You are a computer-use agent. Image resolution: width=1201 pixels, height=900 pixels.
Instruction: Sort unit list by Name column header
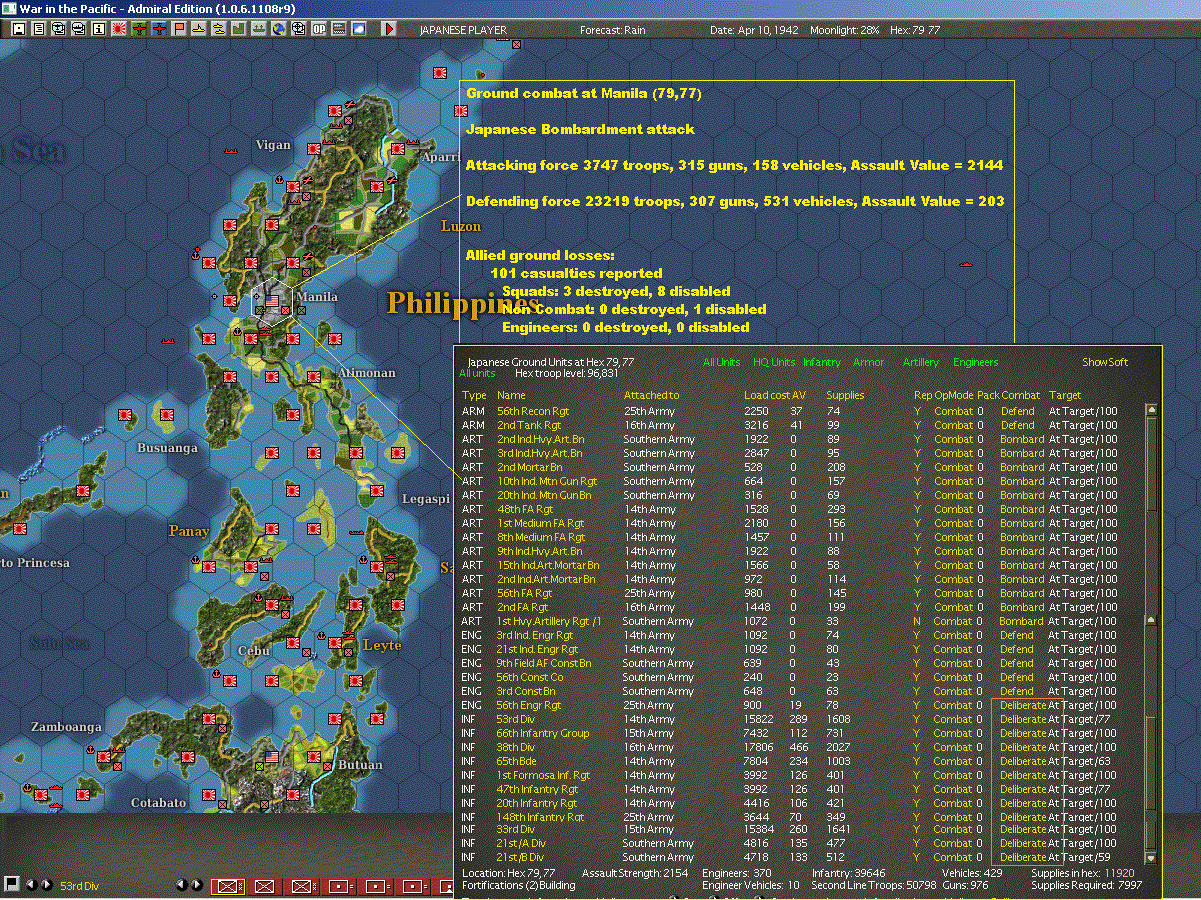tap(511, 395)
